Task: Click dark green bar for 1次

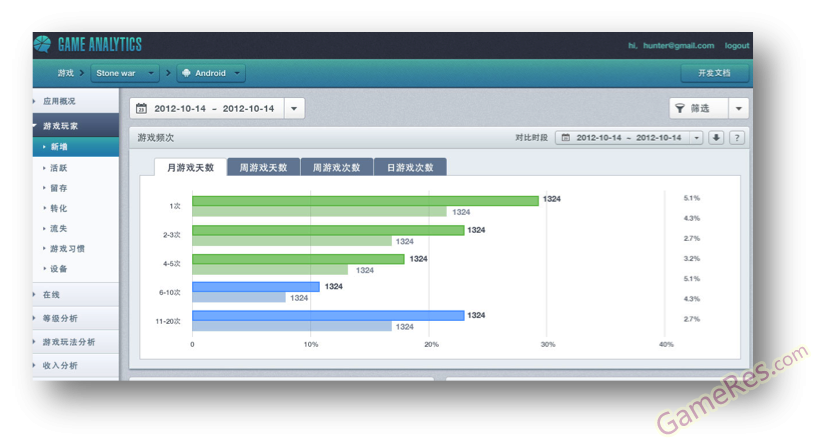Action: (365, 201)
